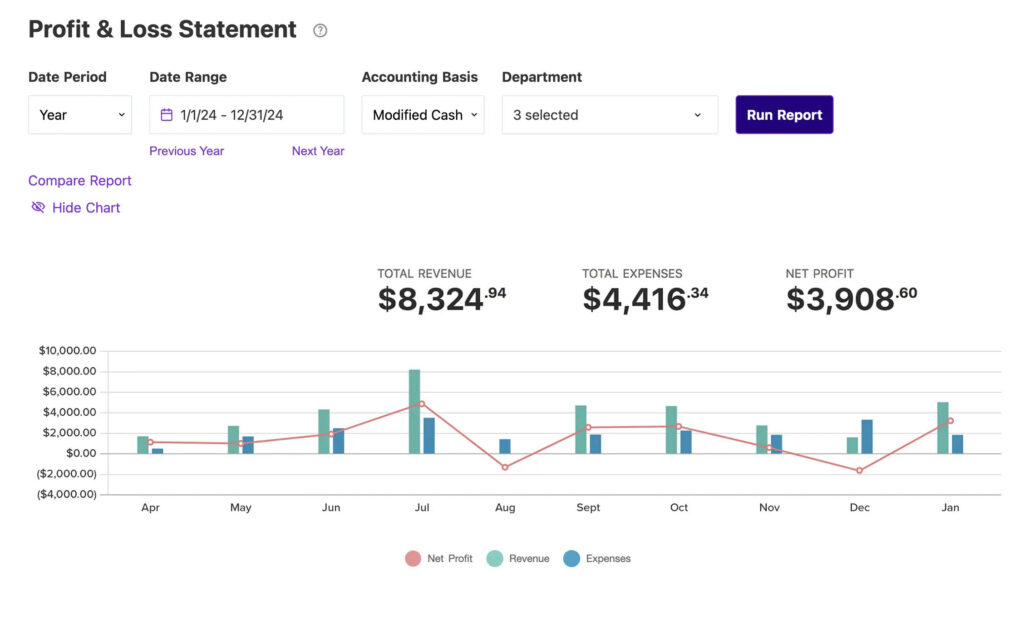1024x629 pixels.
Task: Jump to Next Year link
Action: (318, 151)
